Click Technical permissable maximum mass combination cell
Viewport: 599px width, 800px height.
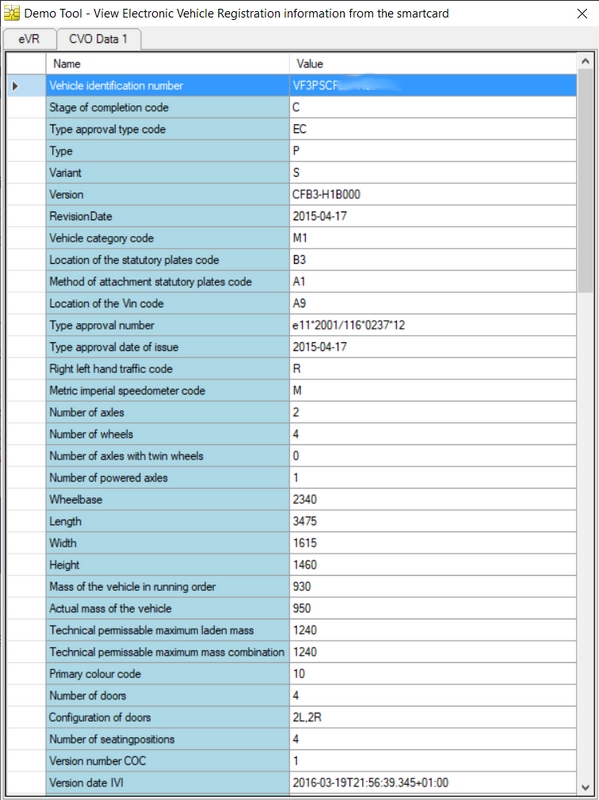pyautogui.click(x=168, y=652)
